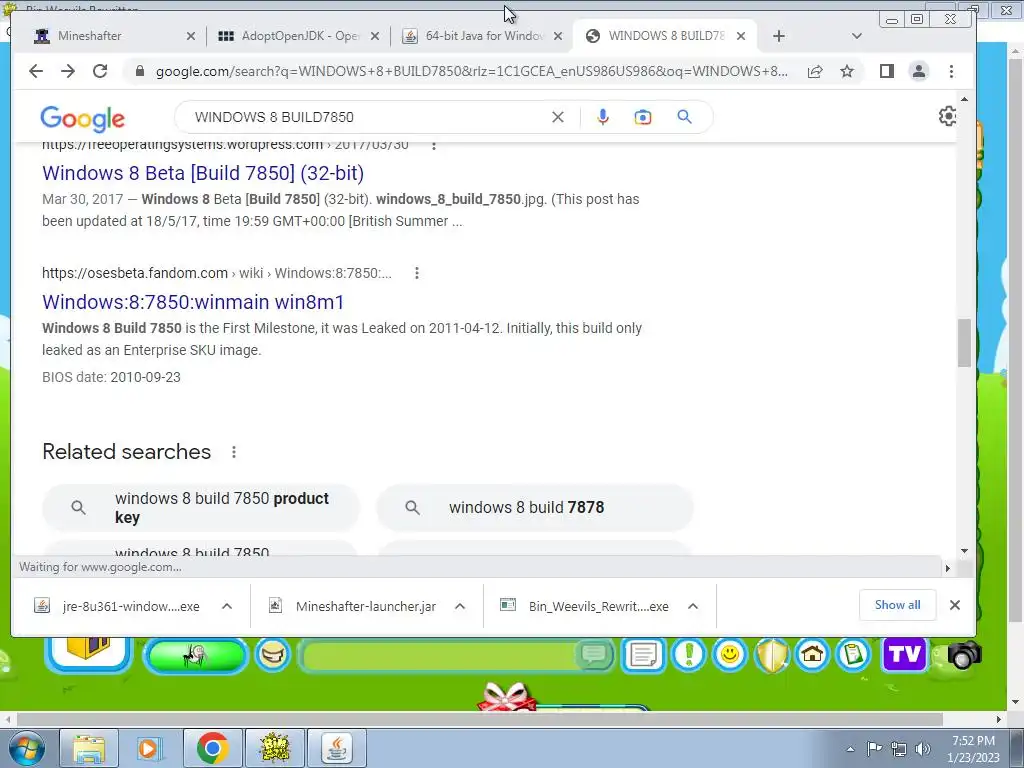Click shield icon in Bin Weevils
1024x768 pixels.
coord(771,654)
